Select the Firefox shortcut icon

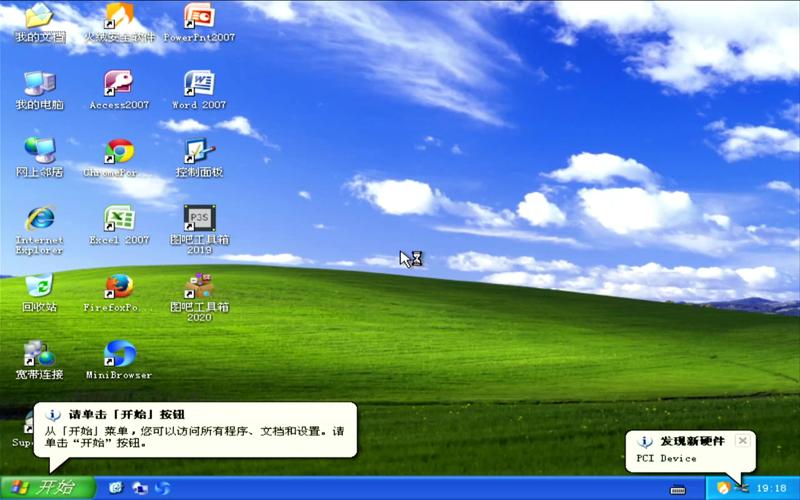tap(119, 292)
